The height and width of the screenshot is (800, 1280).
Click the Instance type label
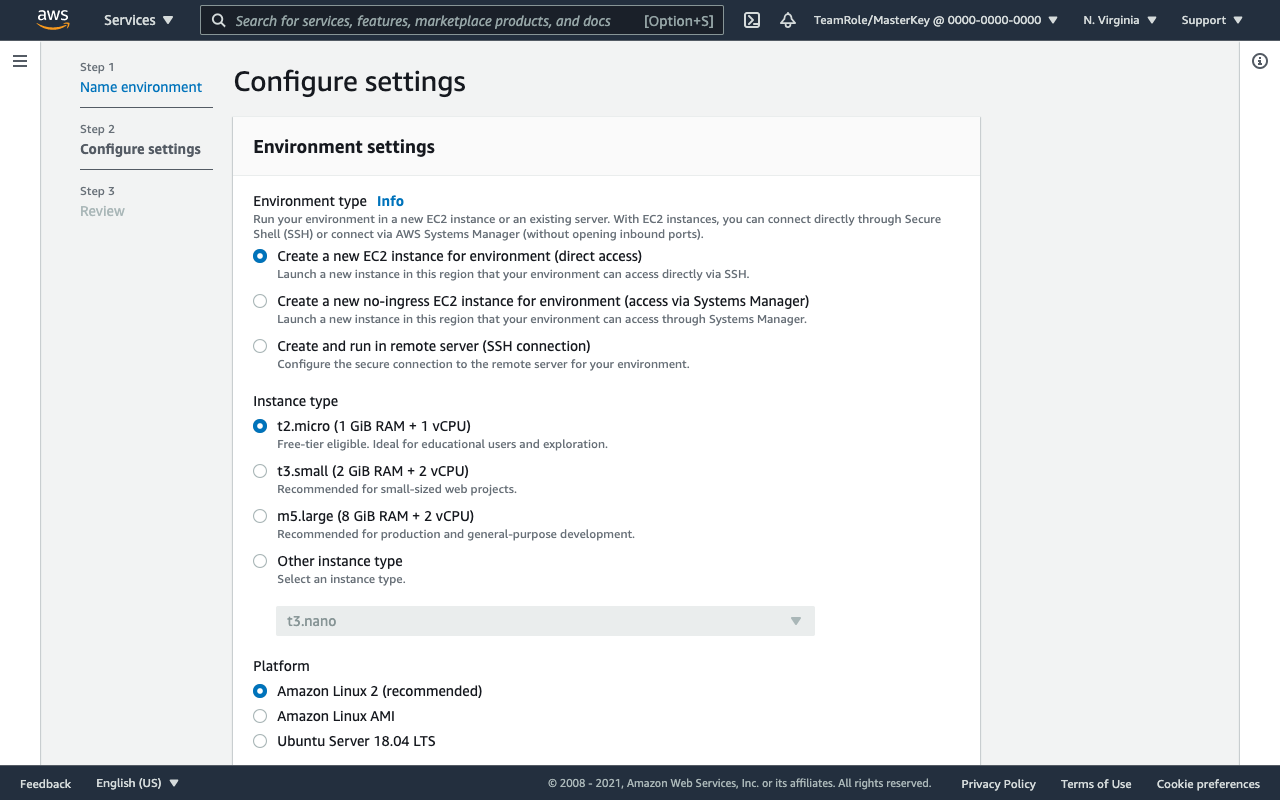coord(295,401)
